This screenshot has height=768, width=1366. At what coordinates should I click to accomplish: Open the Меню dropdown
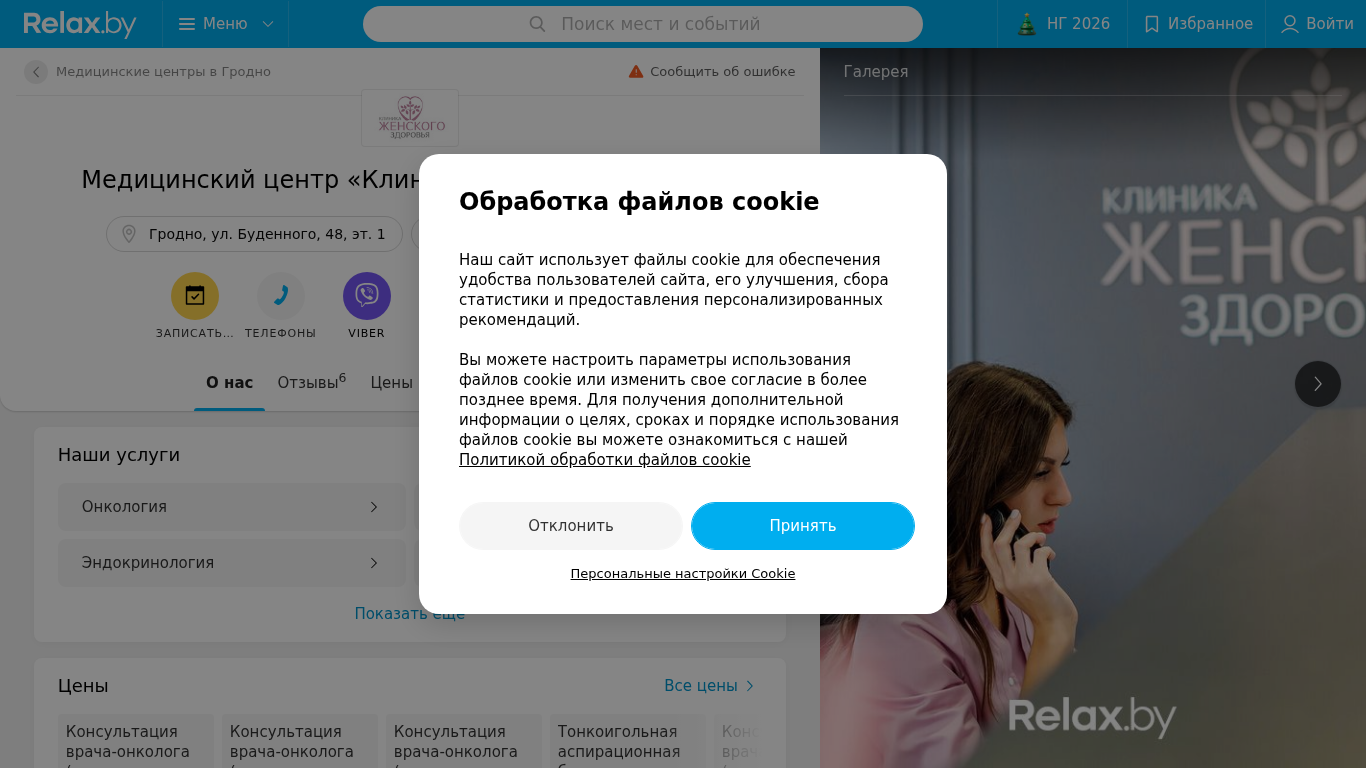(226, 24)
